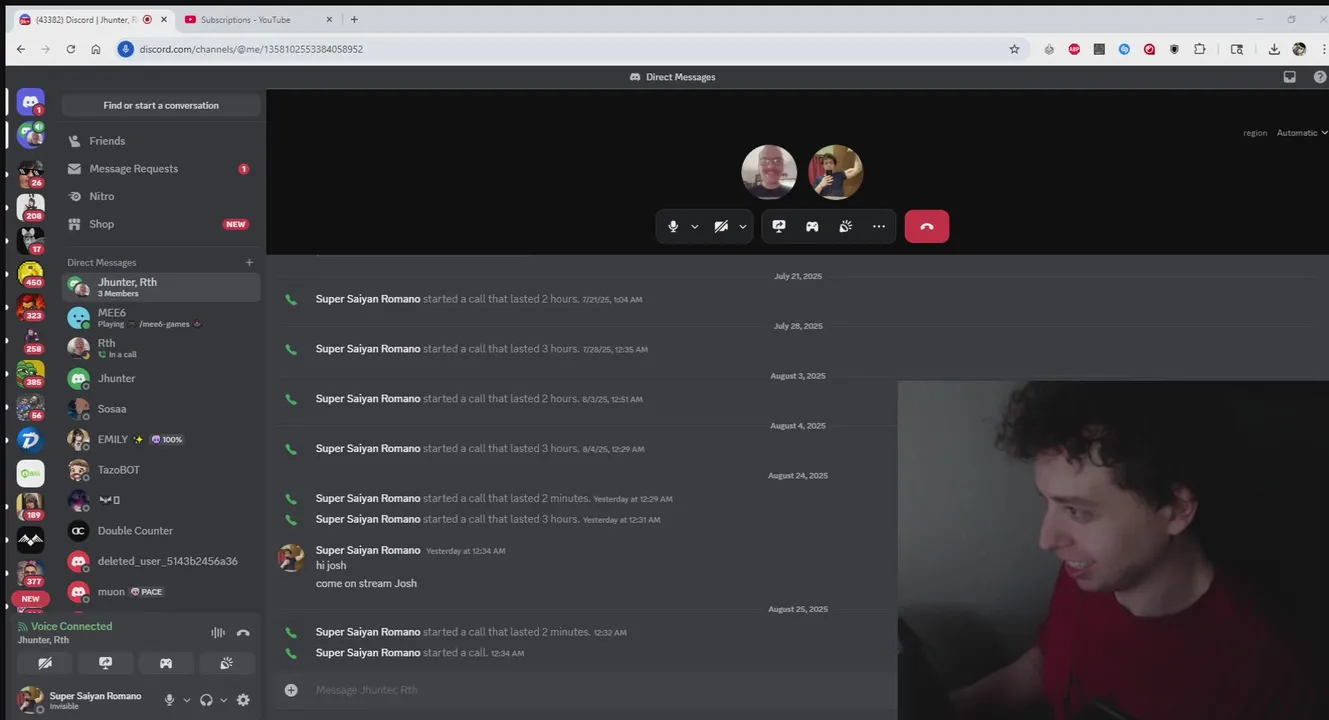Open a new browser tab

[x=354, y=19]
